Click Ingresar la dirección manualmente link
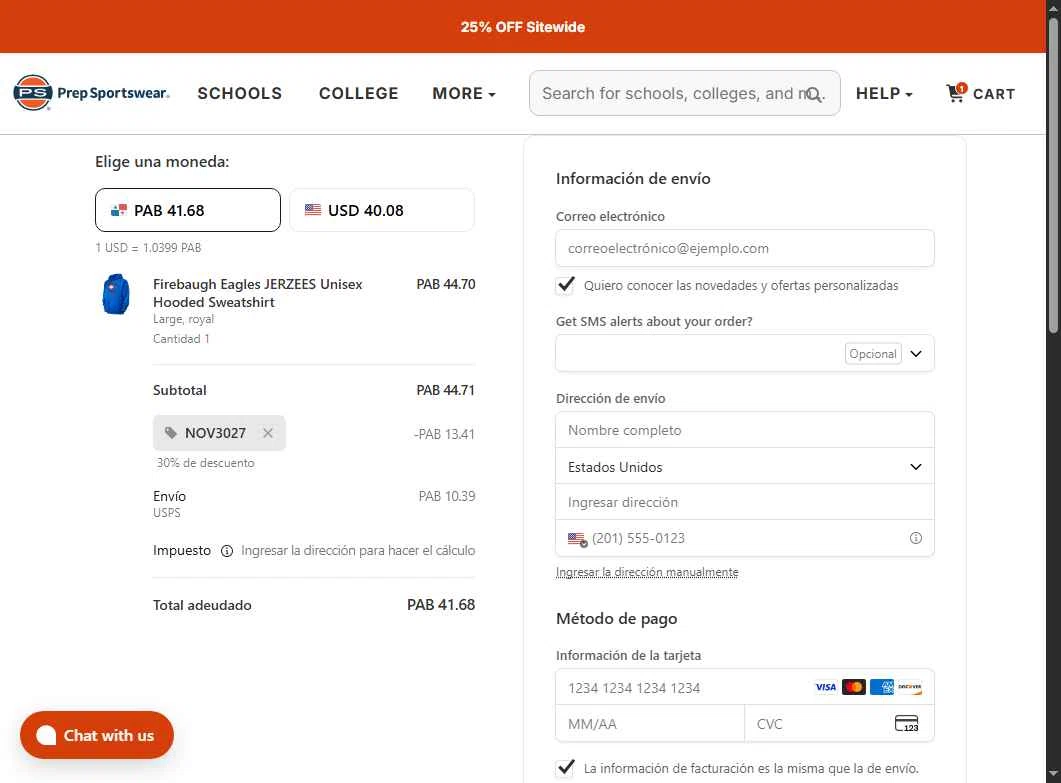1061x783 pixels. click(x=647, y=572)
